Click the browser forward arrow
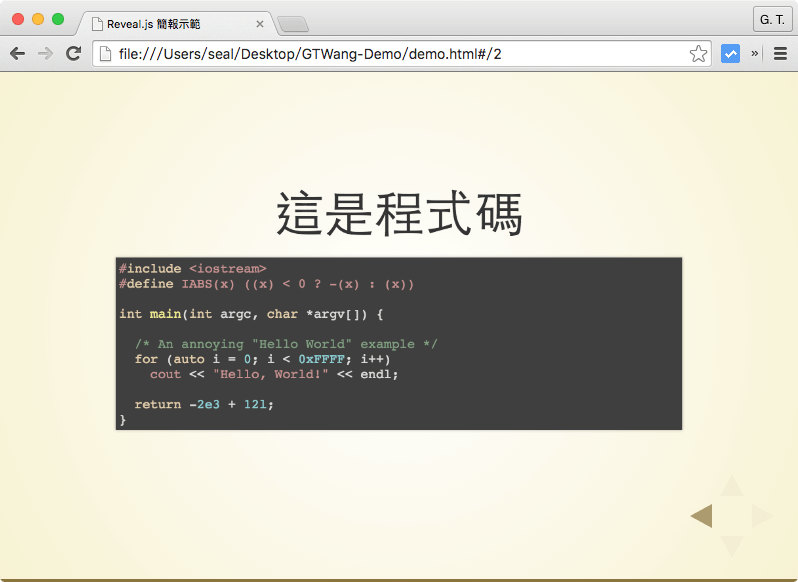Viewport: 798px width, 582px height. 45,54
